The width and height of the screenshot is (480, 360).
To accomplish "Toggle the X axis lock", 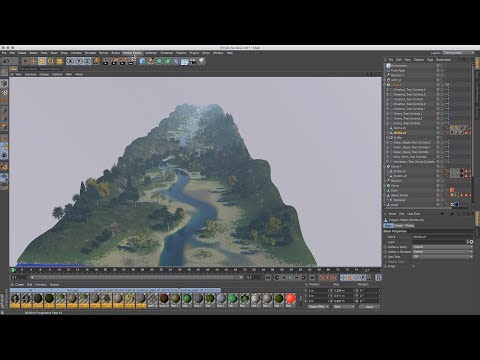I will (x=70, y=61).
